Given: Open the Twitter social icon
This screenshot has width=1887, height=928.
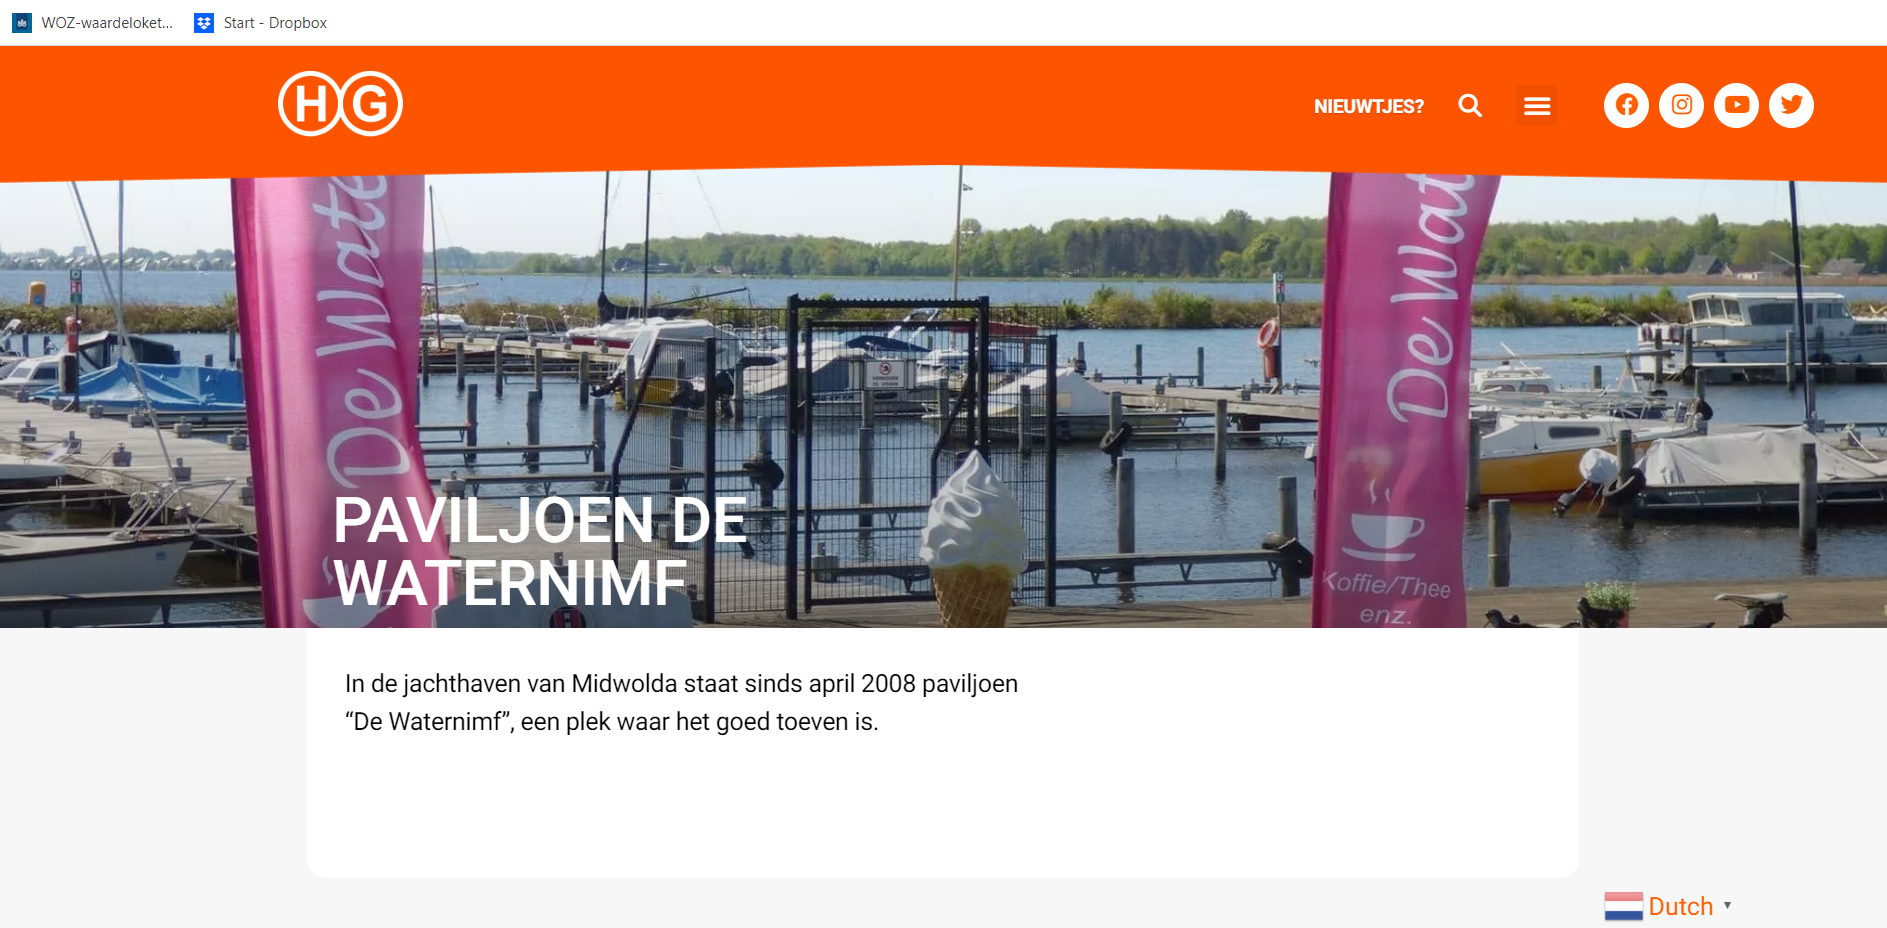Looking at the screenshot, I should point(1791,105).
